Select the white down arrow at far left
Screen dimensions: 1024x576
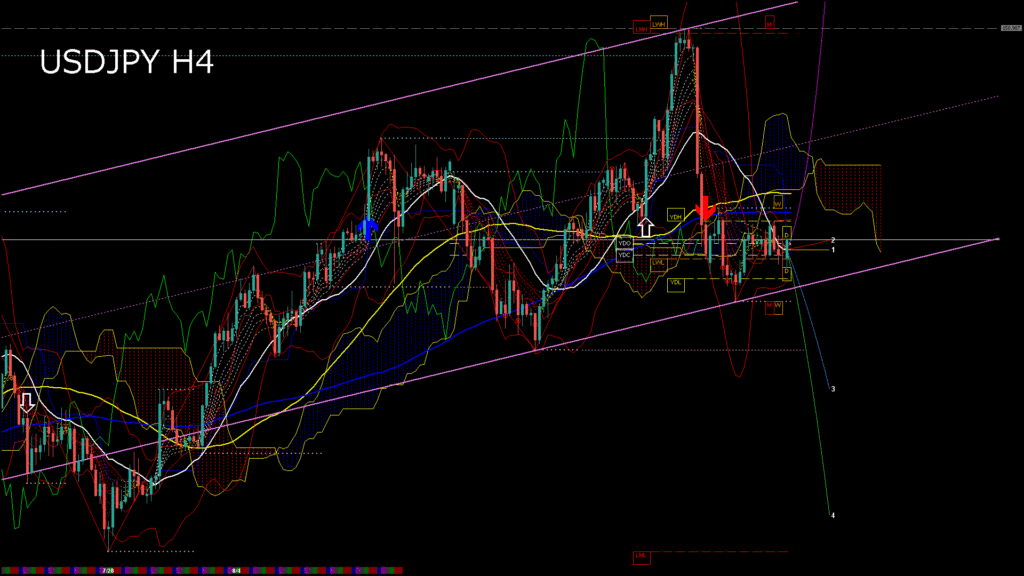tap(27, 402)
